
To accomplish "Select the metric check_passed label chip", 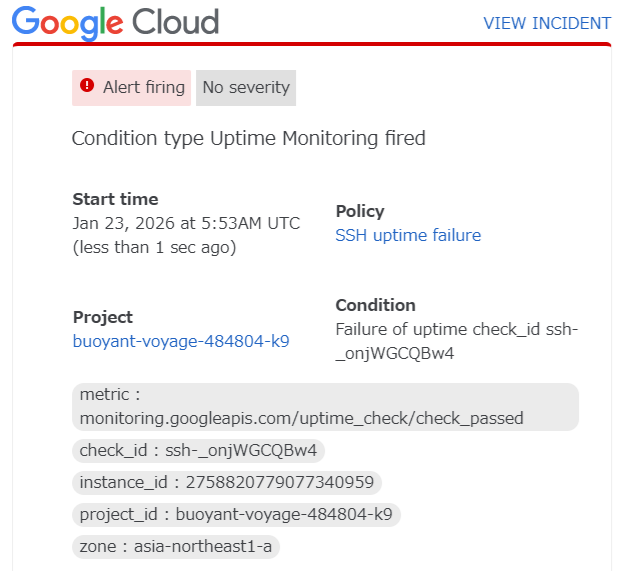I will (x=325, y=407).
